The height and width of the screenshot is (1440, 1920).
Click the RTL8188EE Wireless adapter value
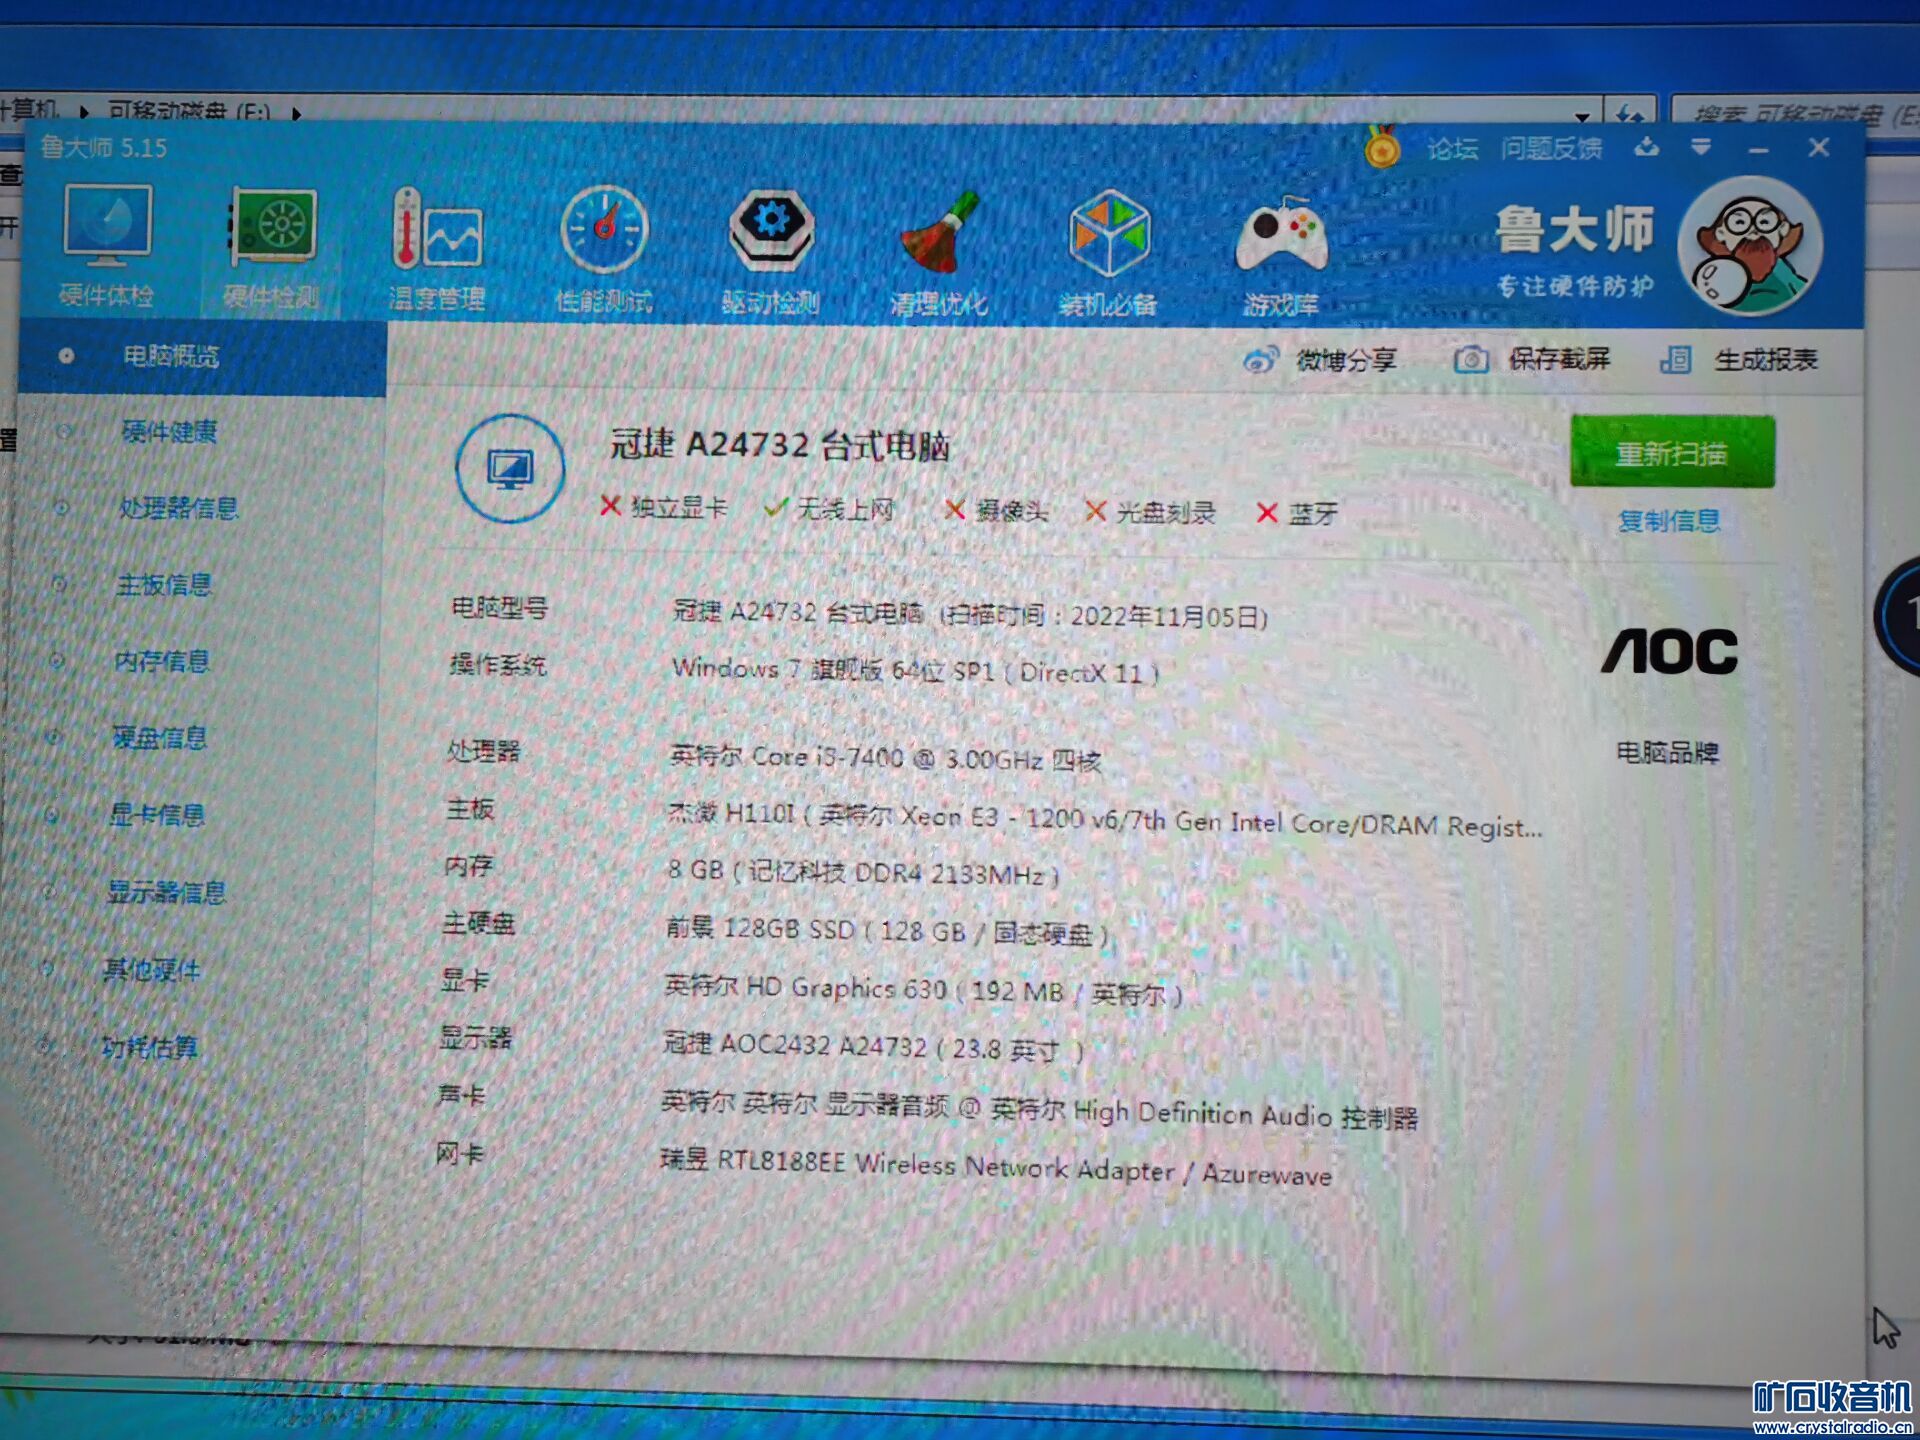point(995,1167)
